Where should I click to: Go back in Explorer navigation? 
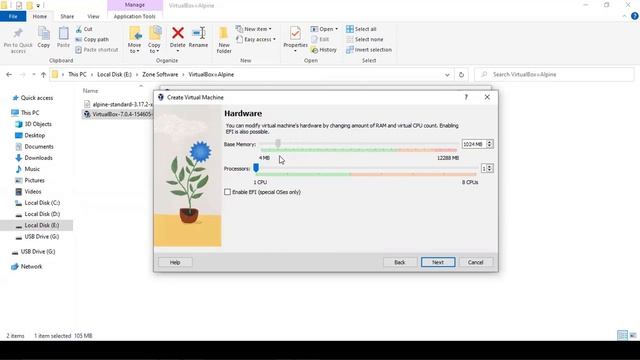[x=9, y=75]
